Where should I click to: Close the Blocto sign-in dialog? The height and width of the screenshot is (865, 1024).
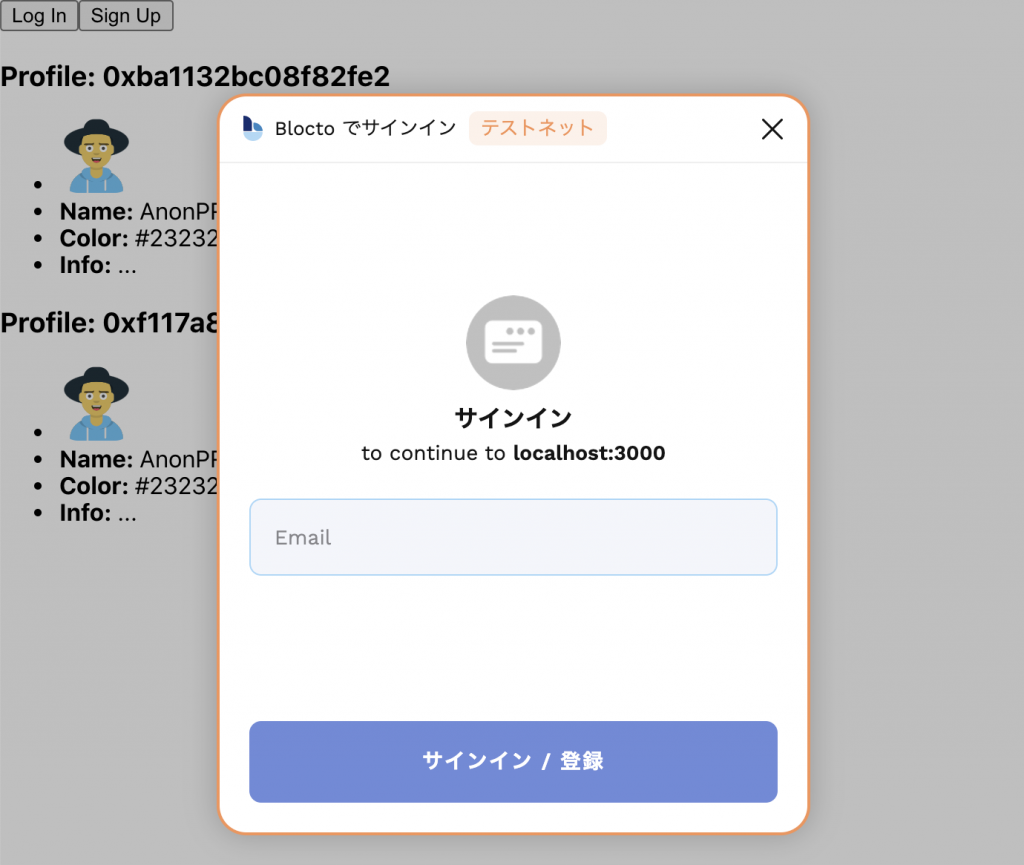pos(772,129)
